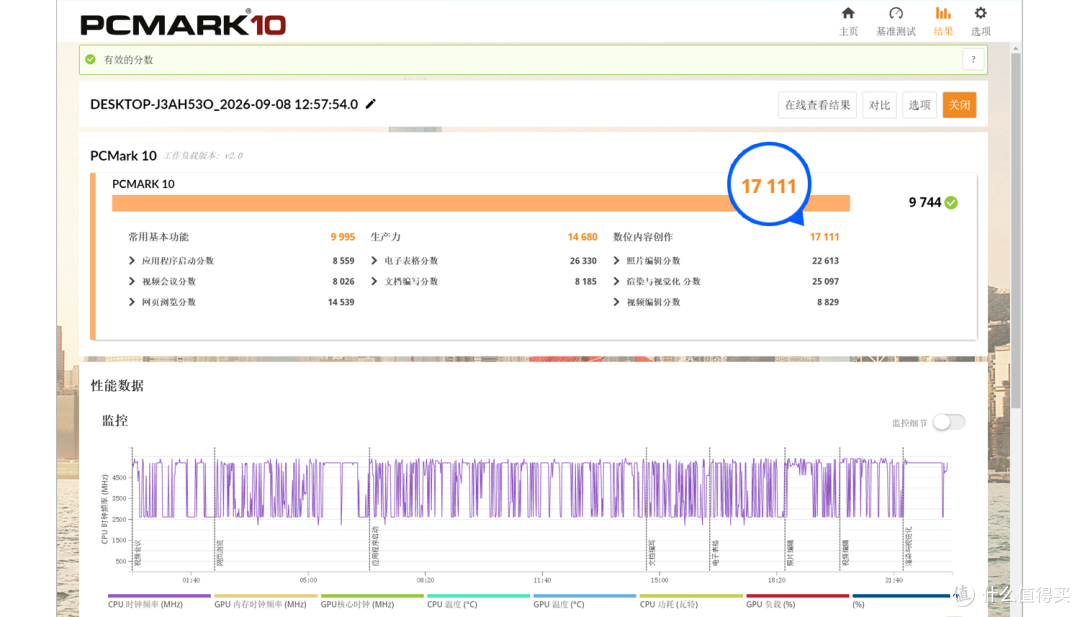Image resolution: width=1080 pixels, height=617 pixels.
Task: Select GPU 内存时钟频率 legend swatch
Action: (265, 596)
